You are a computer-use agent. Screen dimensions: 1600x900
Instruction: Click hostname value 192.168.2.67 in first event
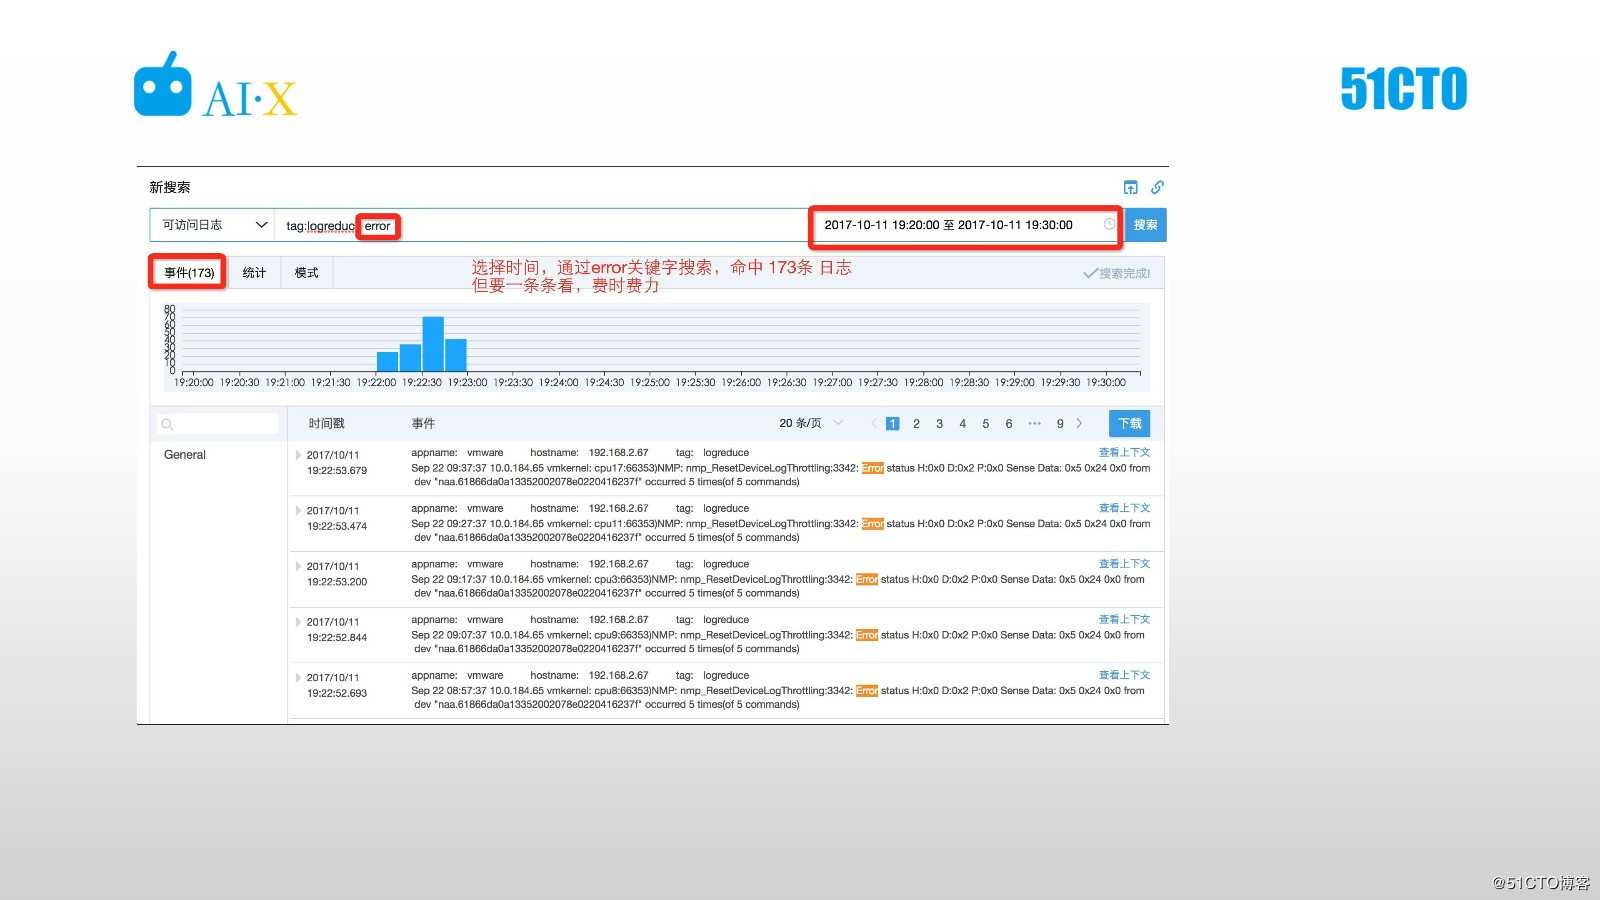pyautogui.click(x=618, y=453)
